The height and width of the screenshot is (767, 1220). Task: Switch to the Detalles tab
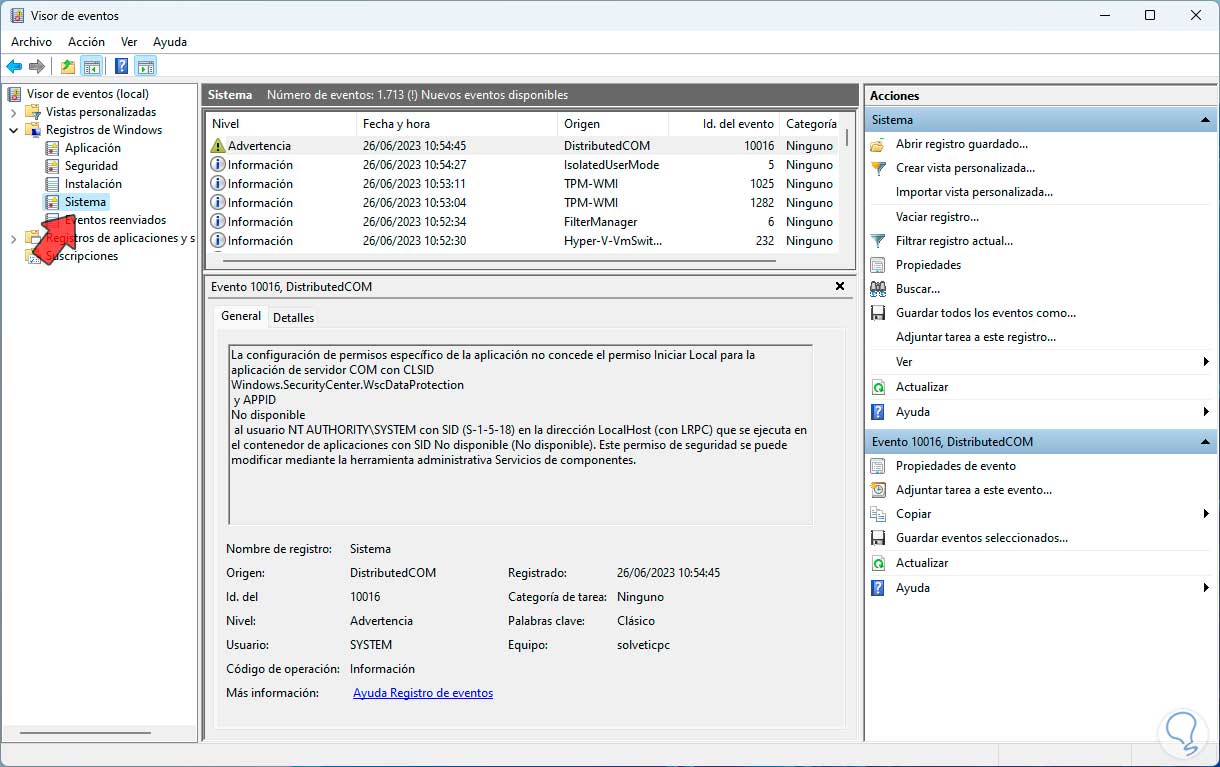tap(293, 318)
